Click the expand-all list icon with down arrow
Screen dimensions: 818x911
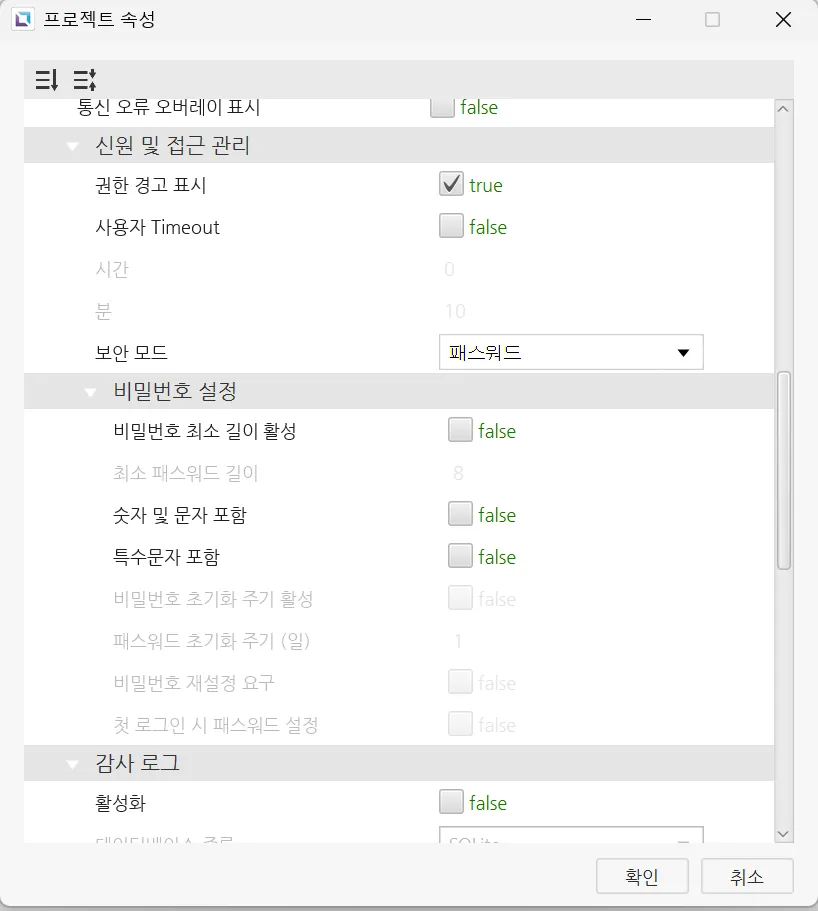coord(46,79)
